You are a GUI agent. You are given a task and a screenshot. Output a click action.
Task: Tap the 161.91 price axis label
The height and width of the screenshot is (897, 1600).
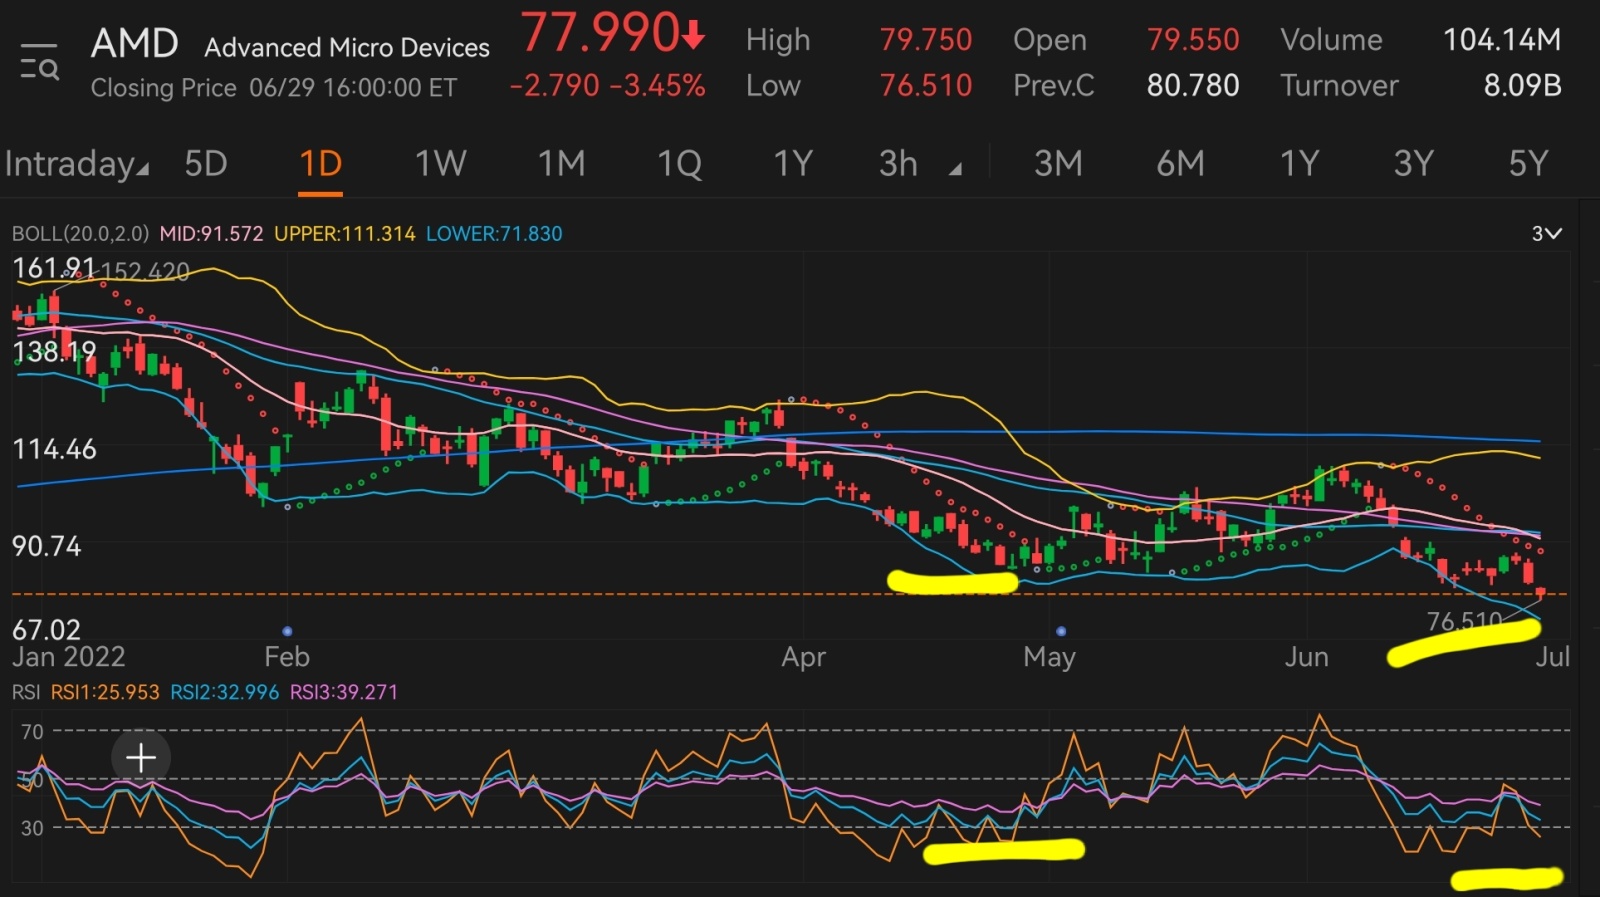(53, 268)
